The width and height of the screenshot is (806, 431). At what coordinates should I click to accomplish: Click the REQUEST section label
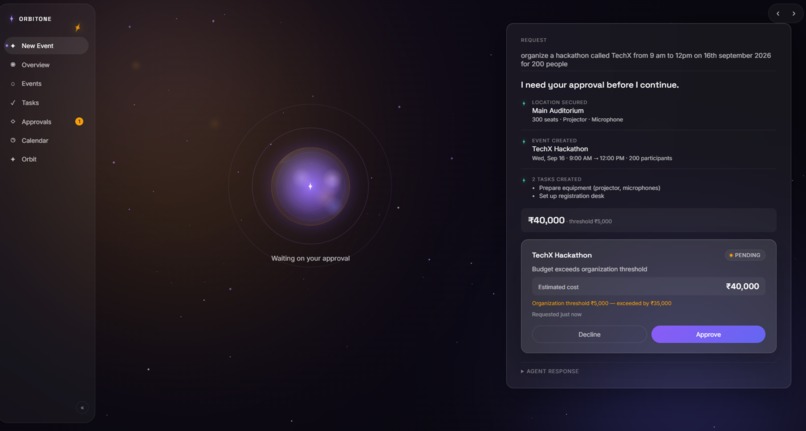click(x=534, y=40)
